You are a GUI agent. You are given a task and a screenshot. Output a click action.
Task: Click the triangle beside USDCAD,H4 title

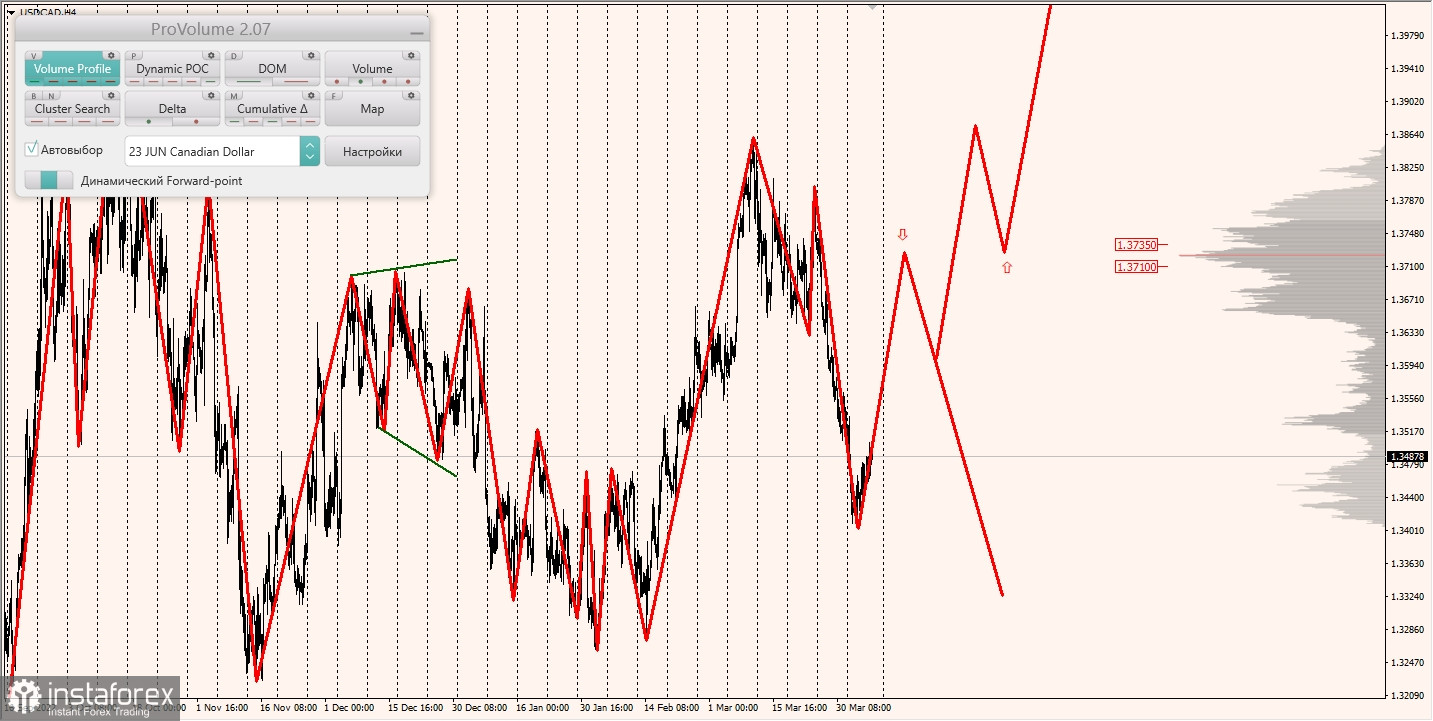(10, 12)
